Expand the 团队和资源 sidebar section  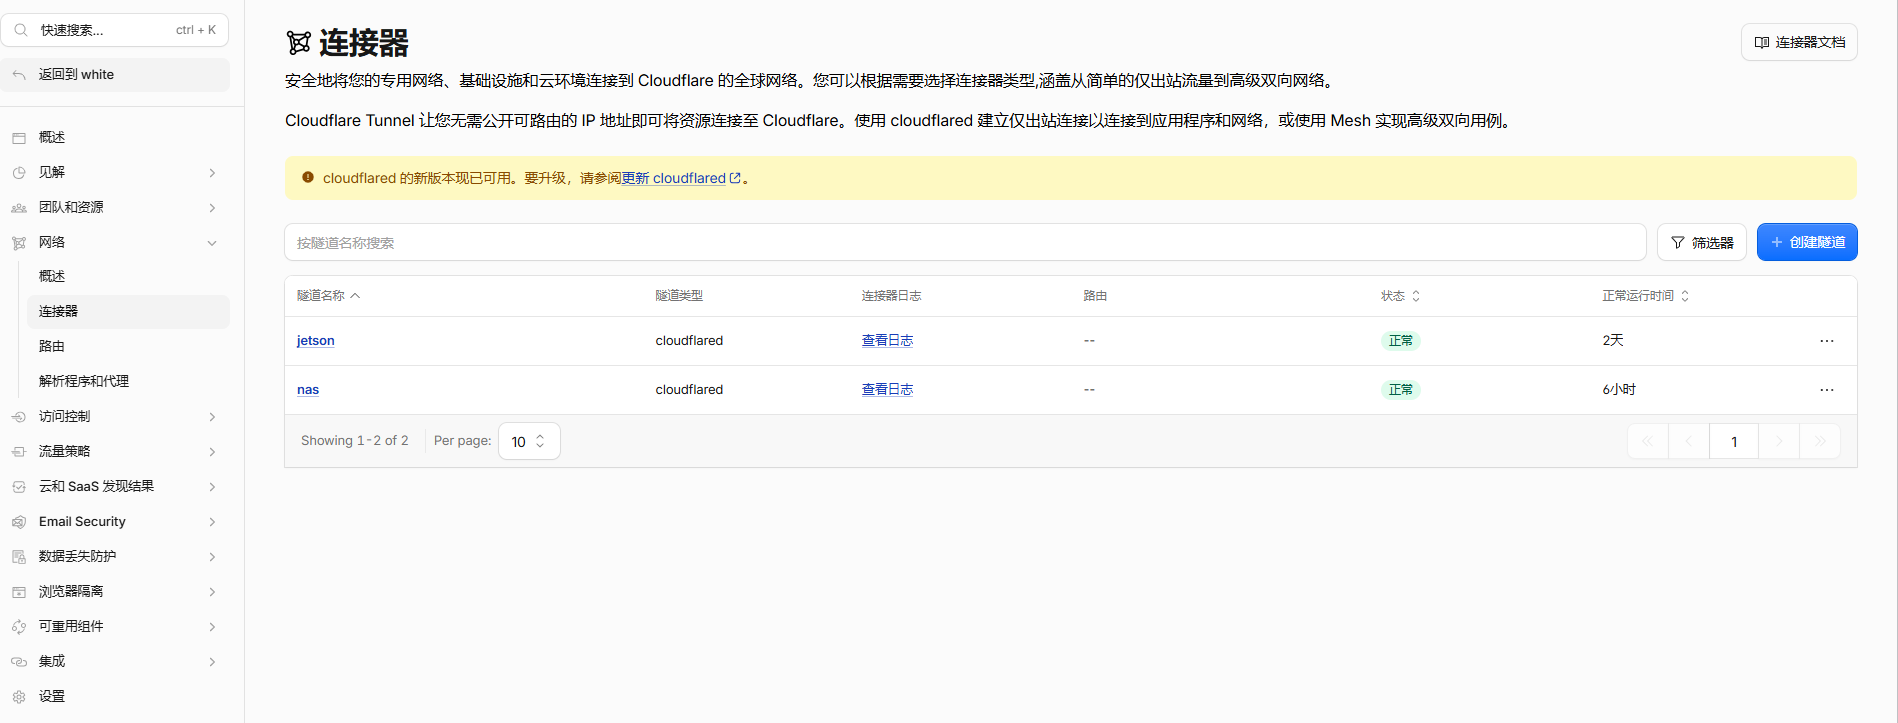(x=212, y=208)
